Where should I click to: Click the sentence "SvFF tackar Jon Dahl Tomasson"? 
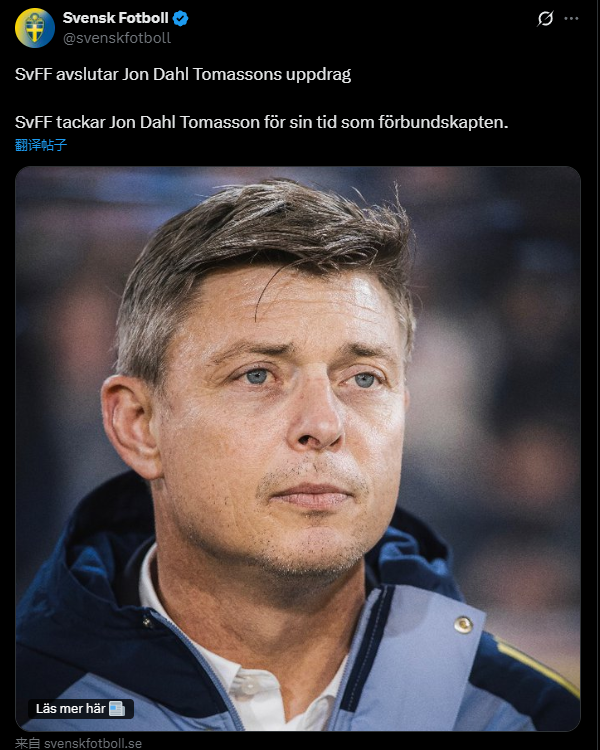(137, 122)
